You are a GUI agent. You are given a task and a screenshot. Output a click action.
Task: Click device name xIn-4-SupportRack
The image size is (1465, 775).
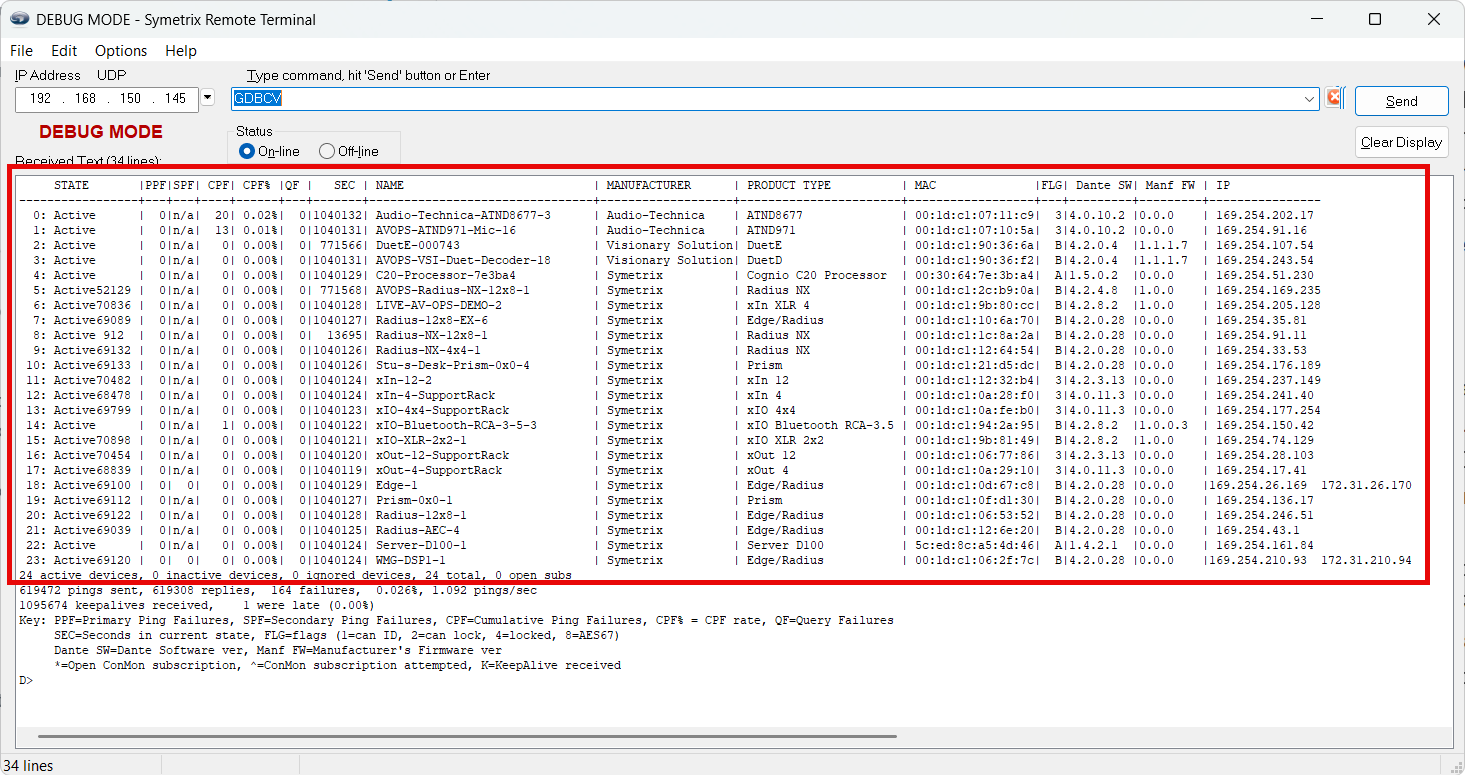435,395
